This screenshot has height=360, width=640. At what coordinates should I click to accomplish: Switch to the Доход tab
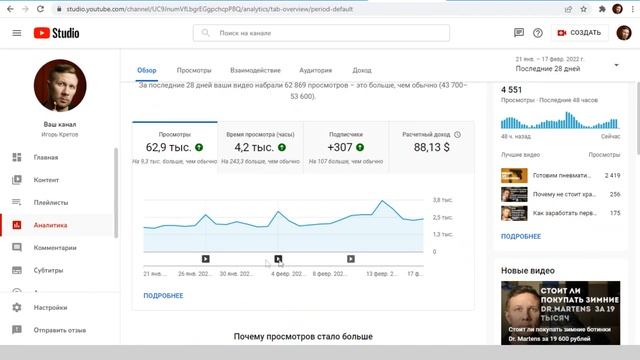pos(362,70)
